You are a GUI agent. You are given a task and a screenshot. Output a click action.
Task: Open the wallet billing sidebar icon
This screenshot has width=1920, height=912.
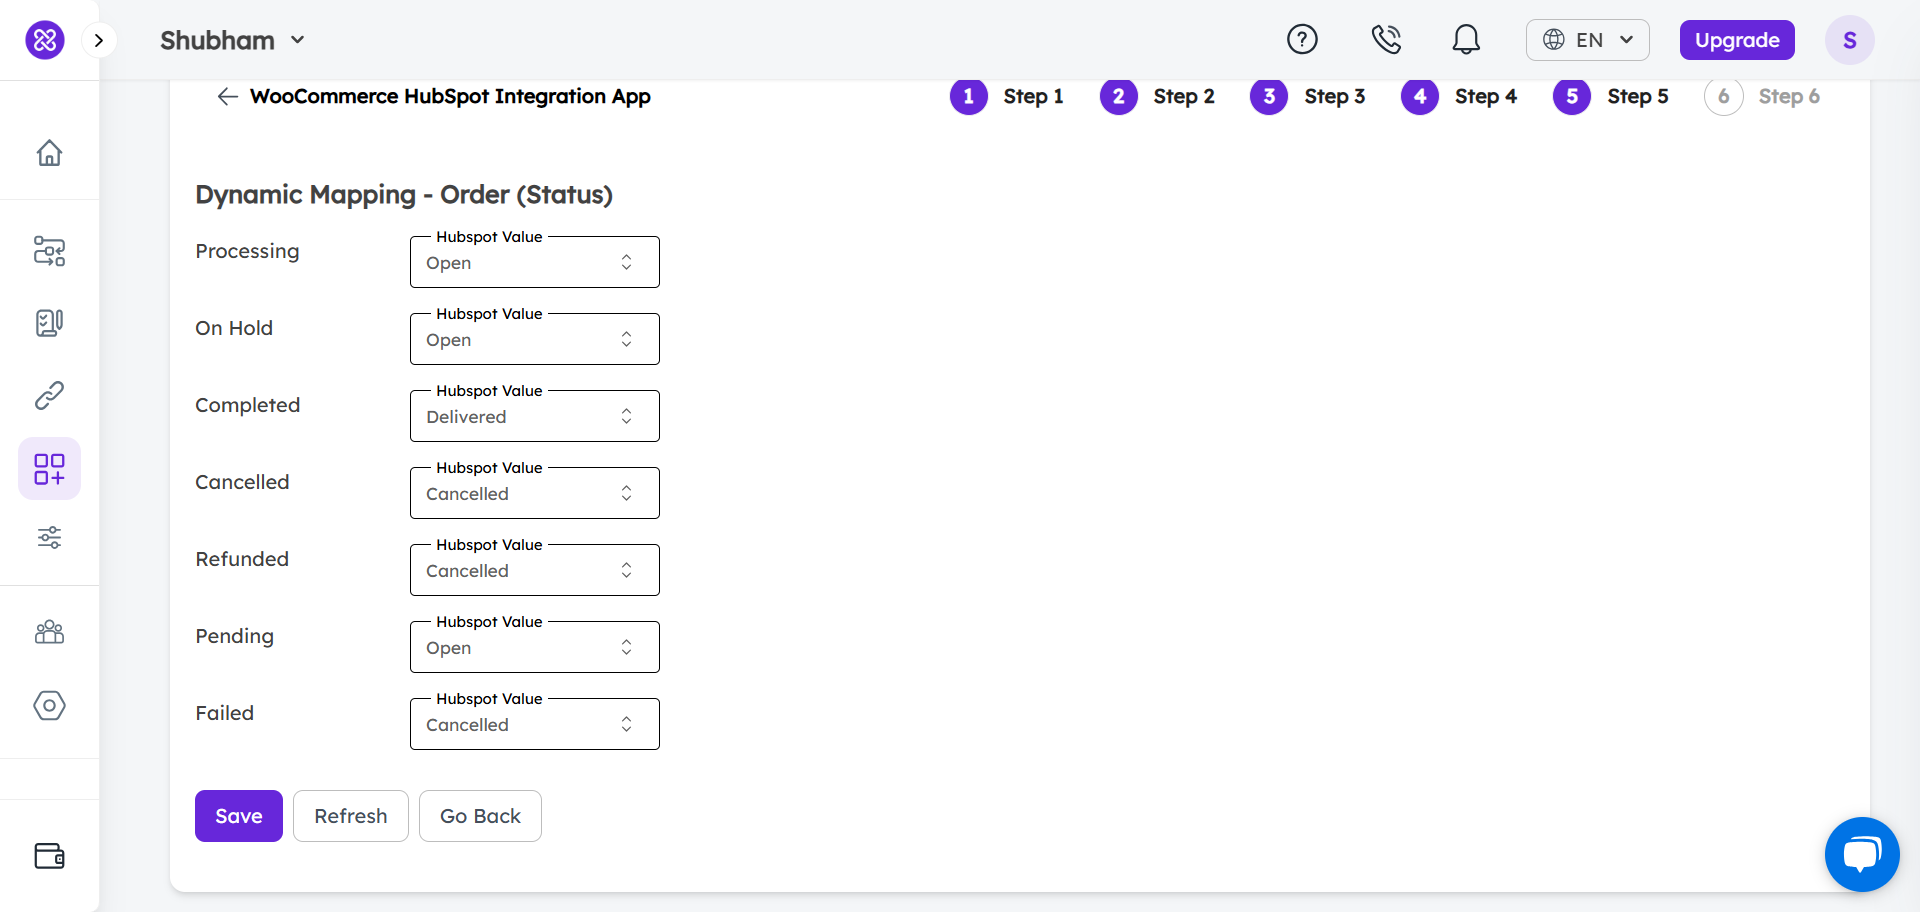click(49, 856)
